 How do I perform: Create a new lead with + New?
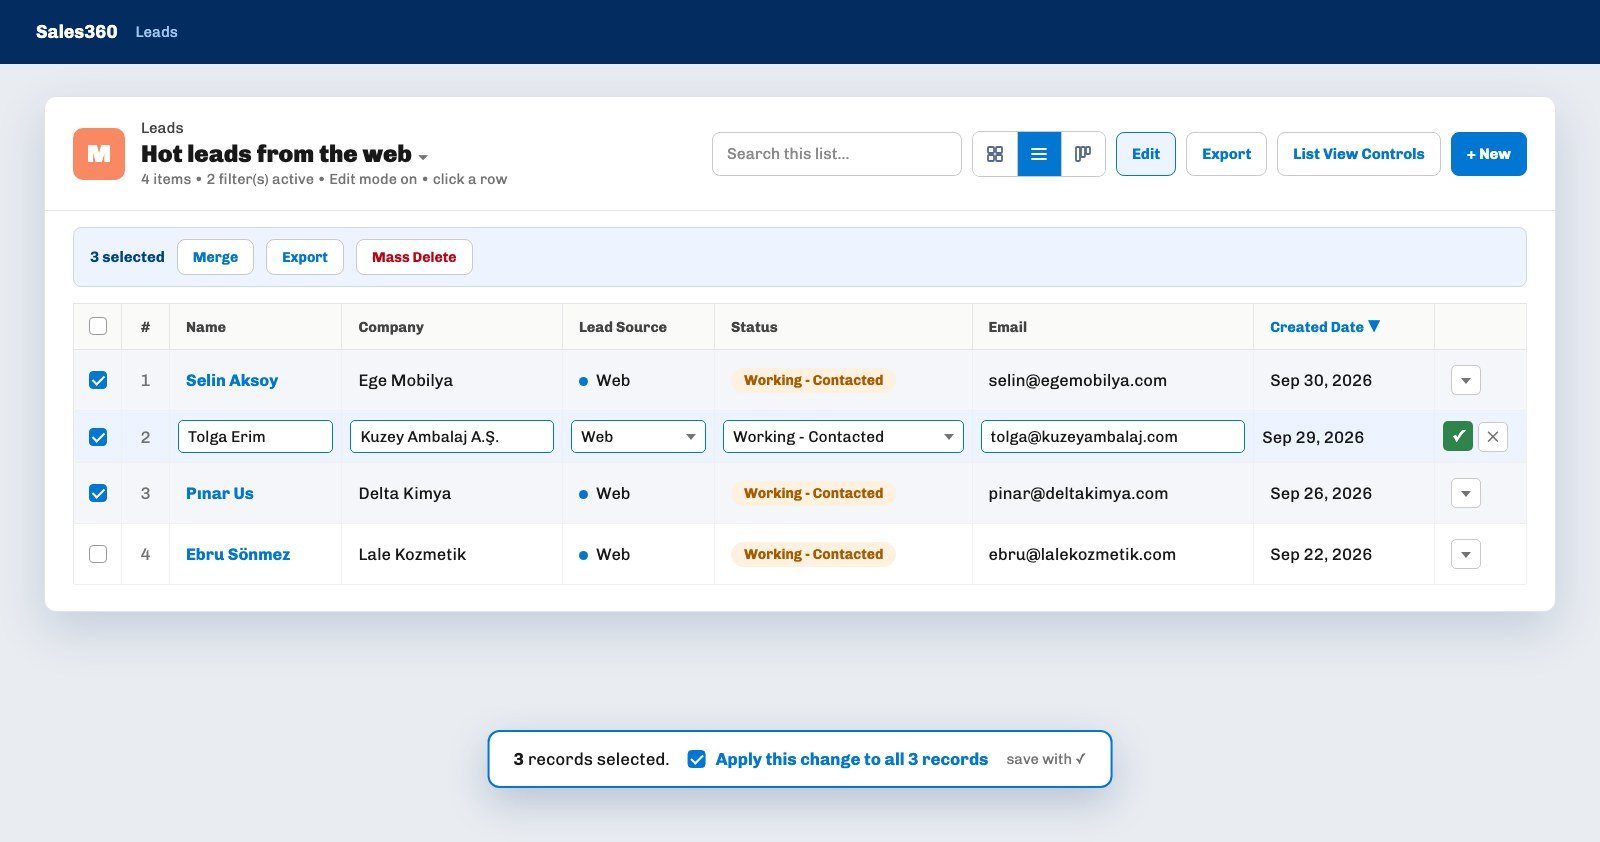1489,154
